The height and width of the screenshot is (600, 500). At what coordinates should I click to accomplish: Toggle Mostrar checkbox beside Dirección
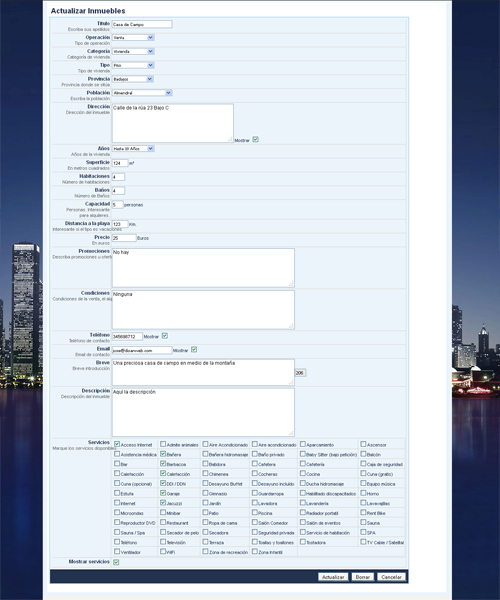(256, 139)
